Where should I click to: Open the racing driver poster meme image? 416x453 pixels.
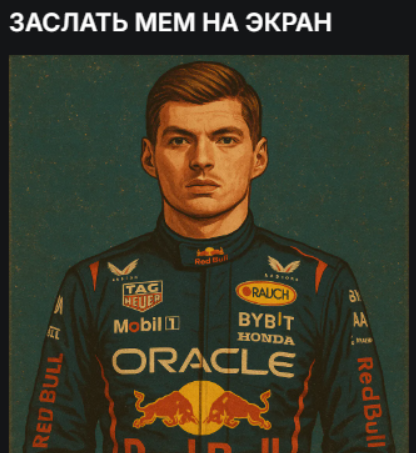pos(209,254)
